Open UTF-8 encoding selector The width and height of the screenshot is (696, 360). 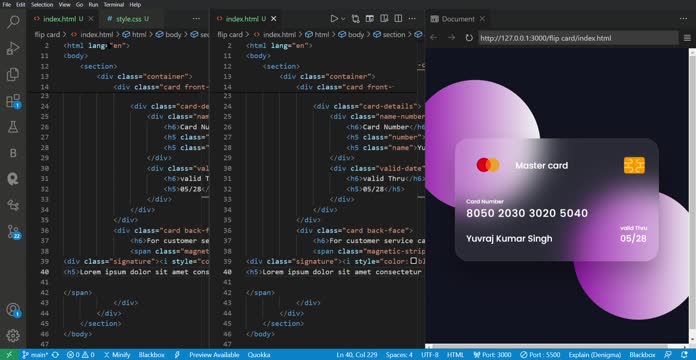click(429, 355)
